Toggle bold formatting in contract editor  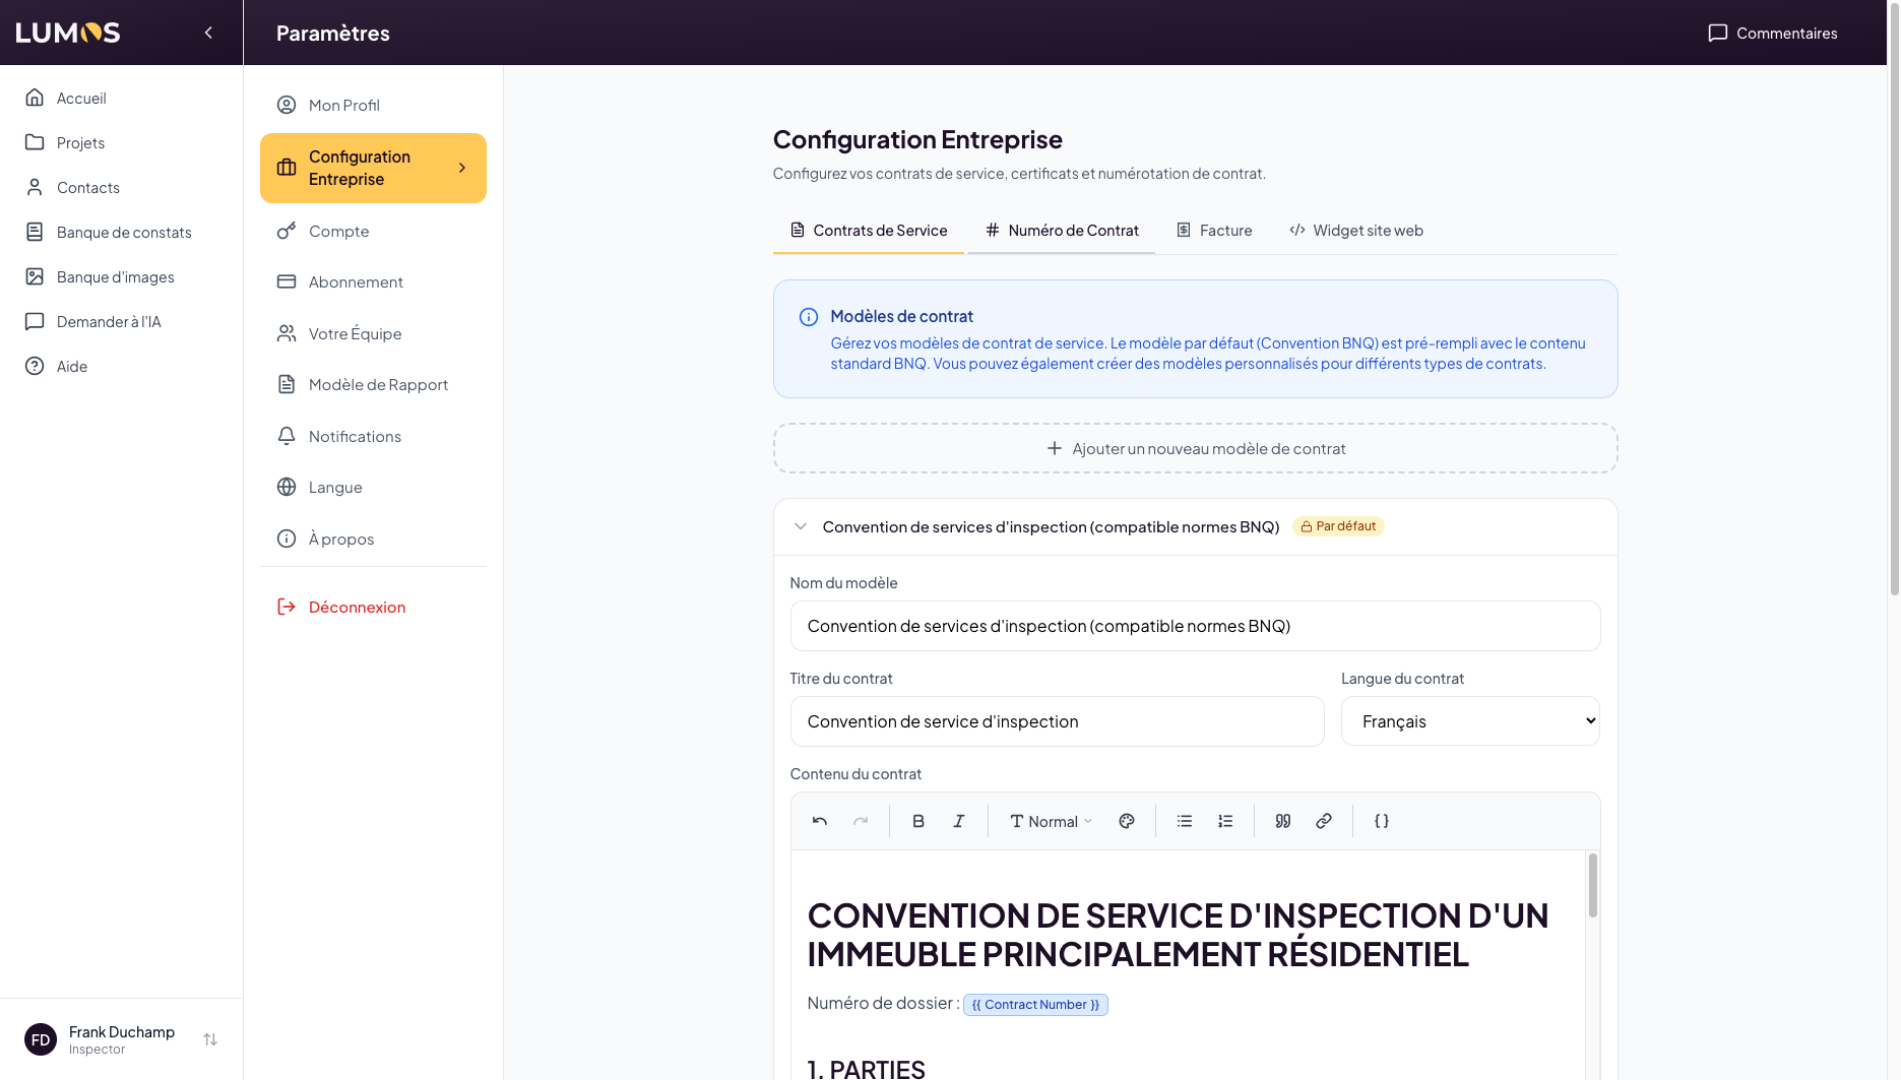[918, 821]
